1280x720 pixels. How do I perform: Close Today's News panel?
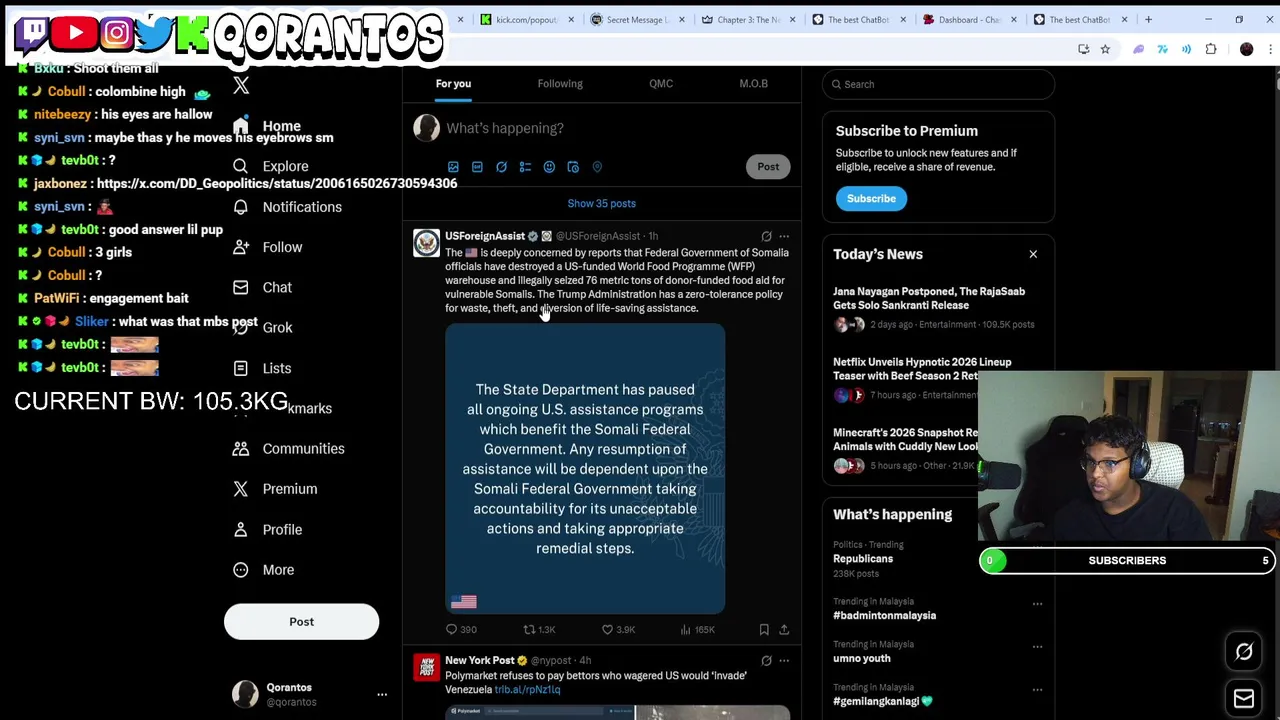[1033, 254]
